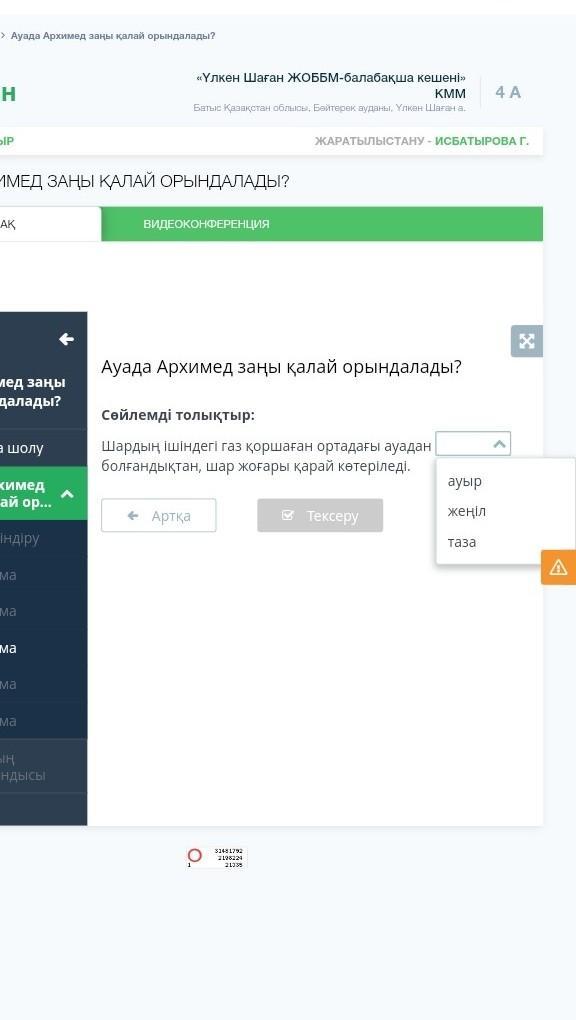The width and height of the screenshot is (576, 1020).
Task: Switch to the ВИДЕОКОНФЕРЕНЦИЯ tab
Action: 206,224
